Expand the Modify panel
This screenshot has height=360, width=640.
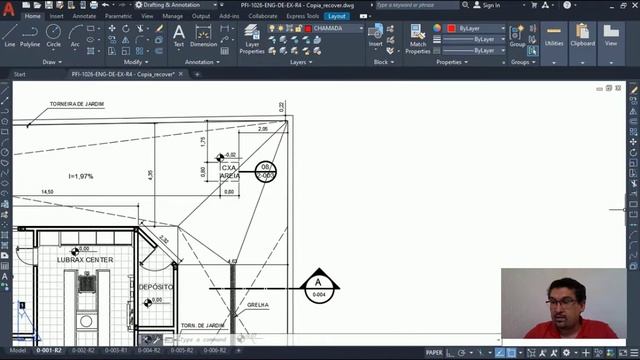tap(136, 62)
